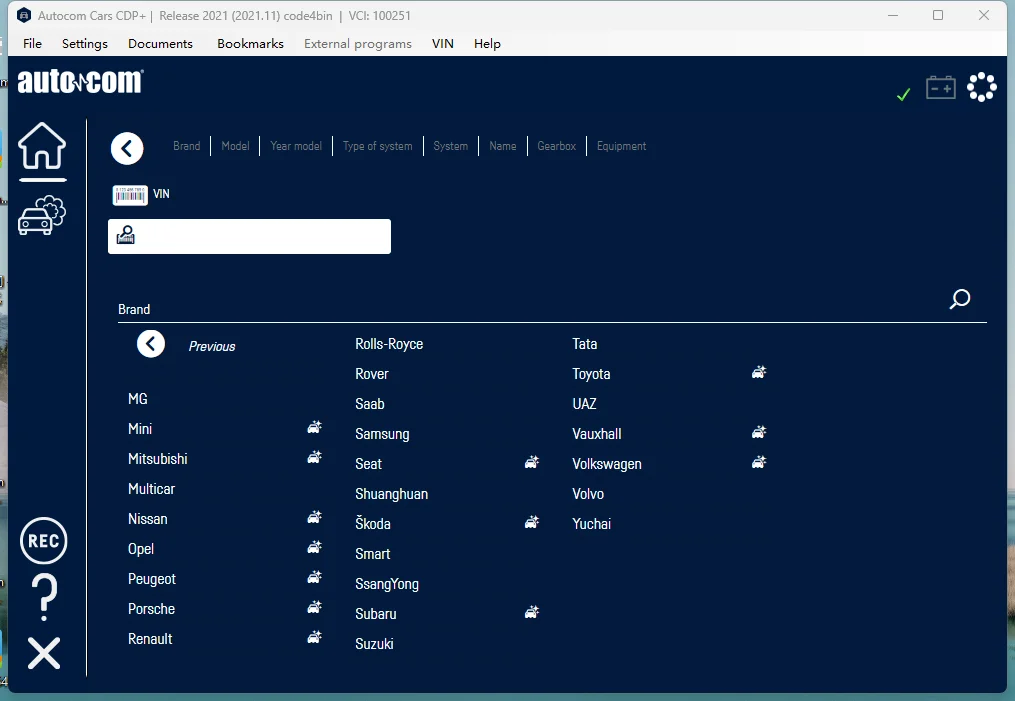Select the Shuanghuan brand
Viewport: 1015px width, 701px height.
click(392, 494)
